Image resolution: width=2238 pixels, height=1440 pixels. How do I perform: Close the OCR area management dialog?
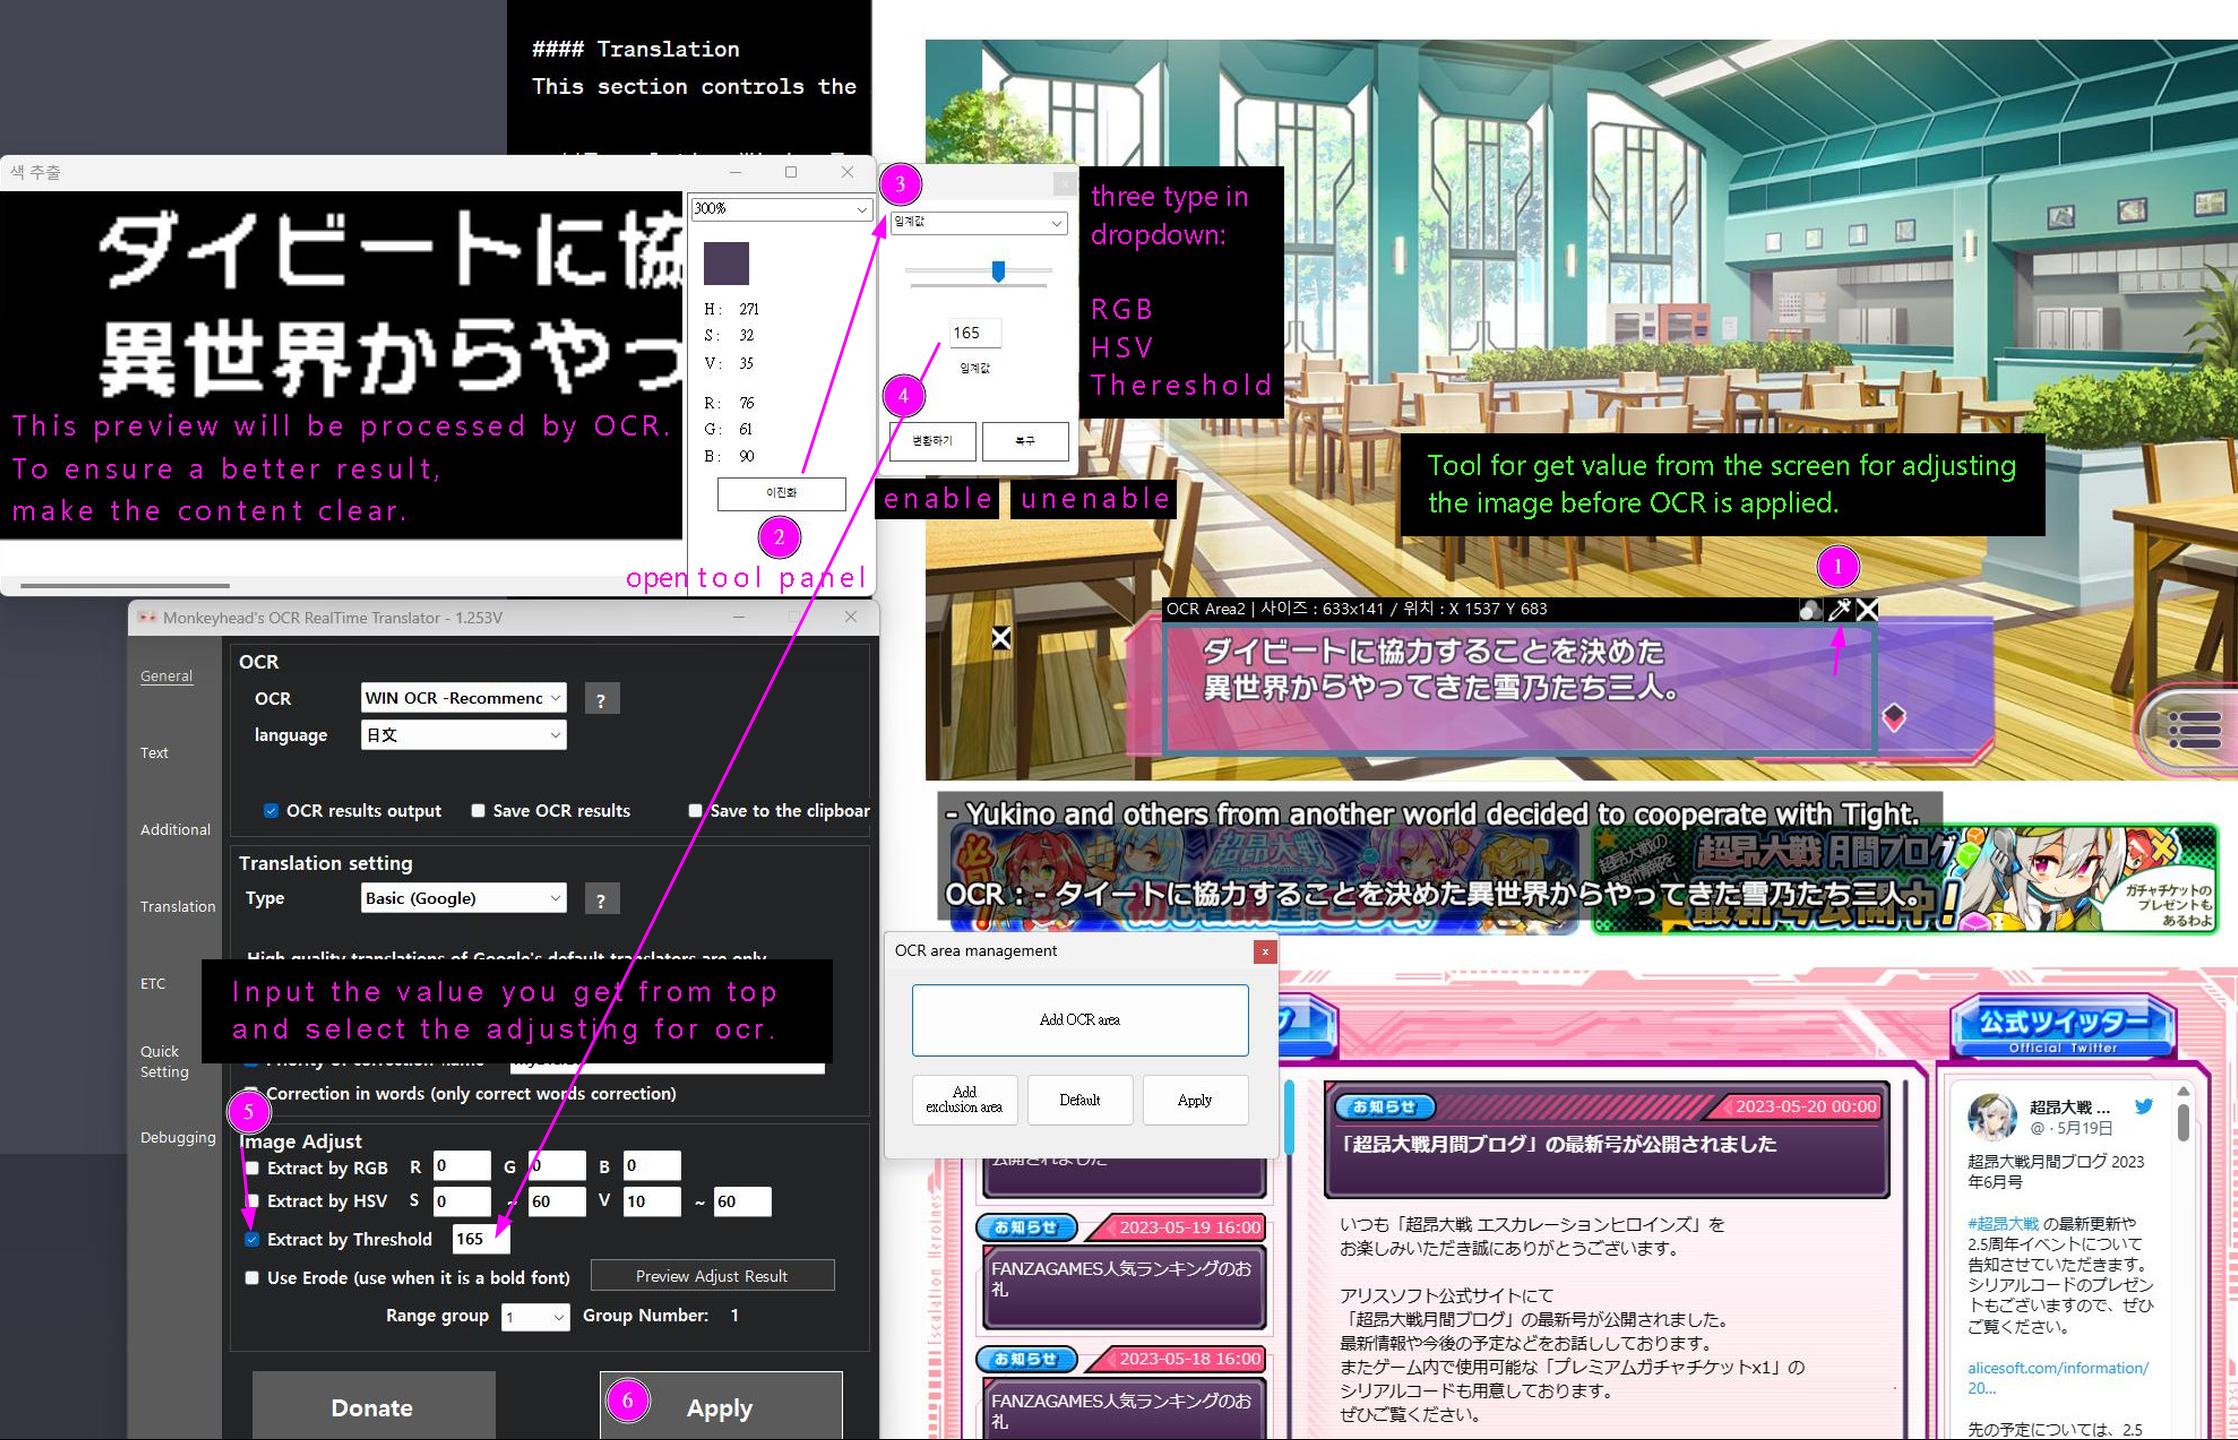tap(1265, 951)
